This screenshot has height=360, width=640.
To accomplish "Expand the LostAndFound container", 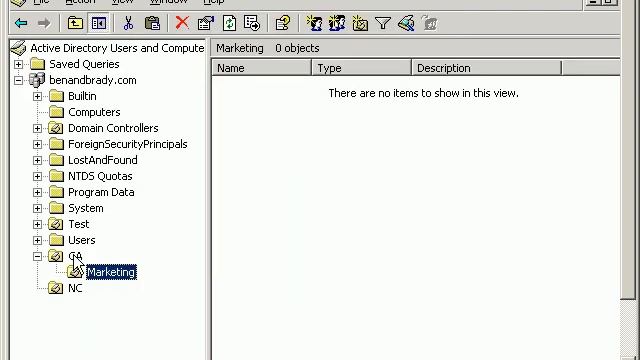I will click(38, 160).
